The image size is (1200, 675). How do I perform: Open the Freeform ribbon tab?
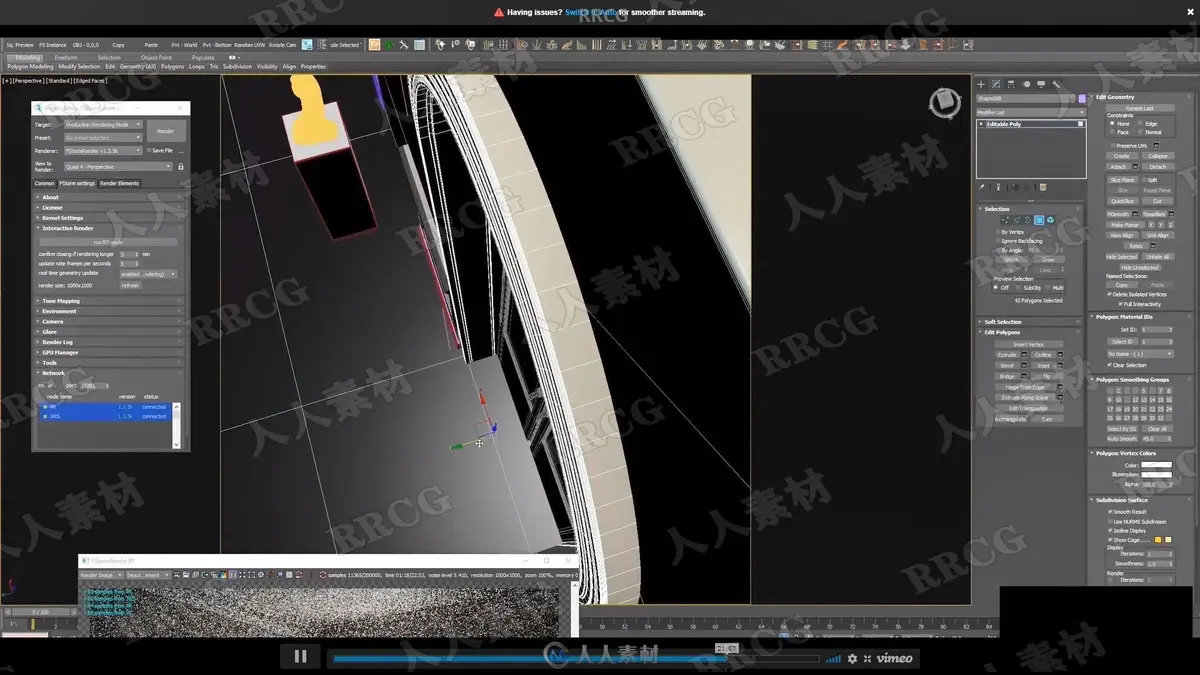(66, 58)
